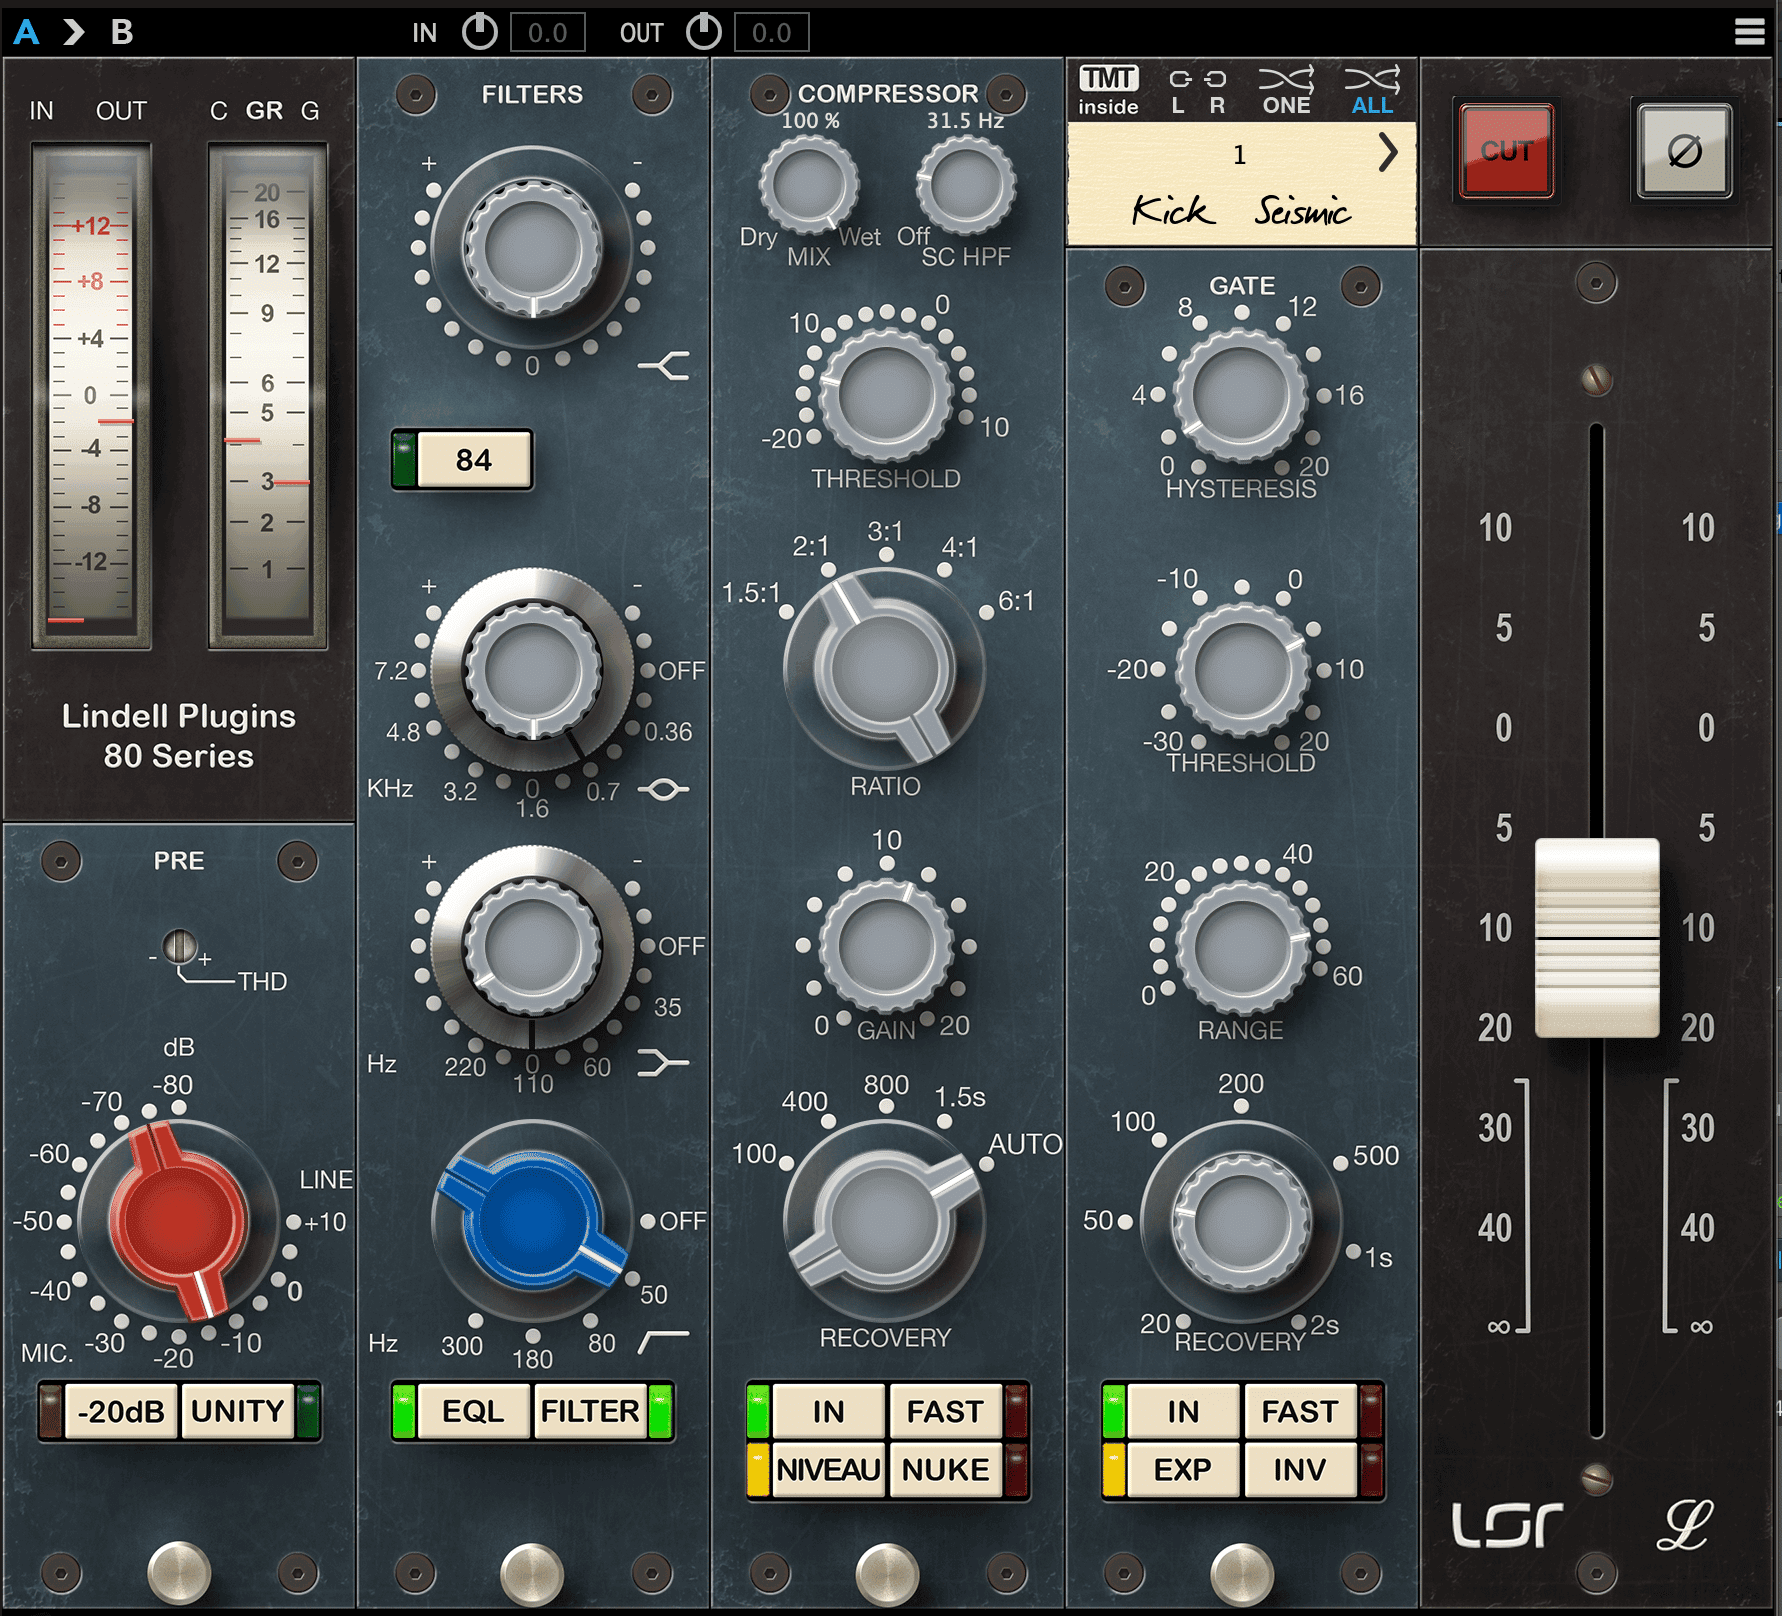1782x1616 pixels.
Task: Toggle the red CUT mute button
Action: pos(1506,151)
